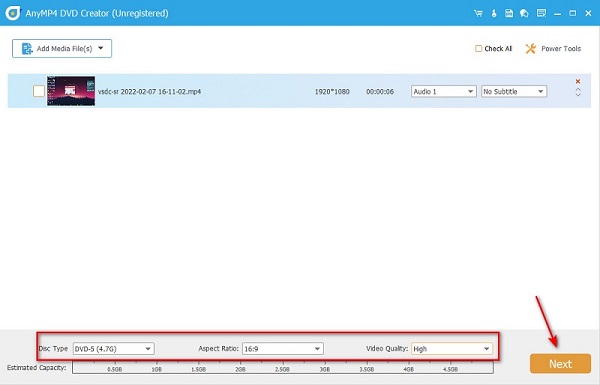The width and height of the screenshot is (600, 385).
Task: Open the support chat icon
Action: point(524,13)
